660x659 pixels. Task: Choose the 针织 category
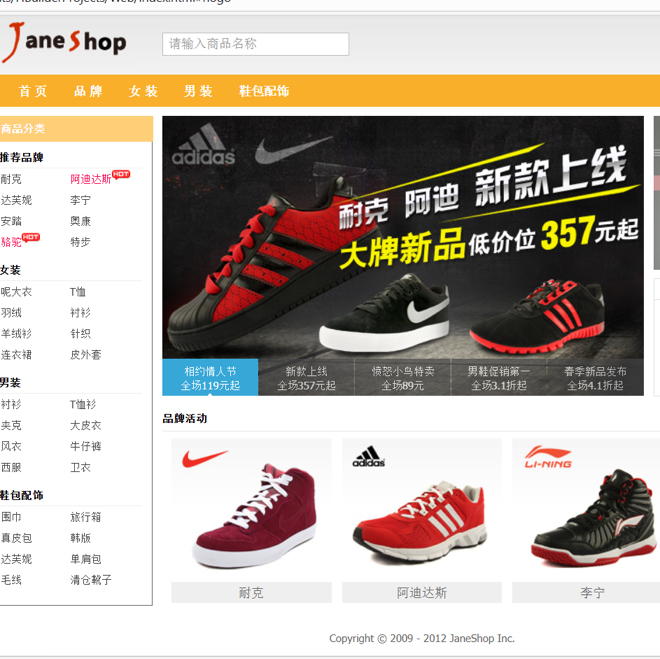(80, 334)
